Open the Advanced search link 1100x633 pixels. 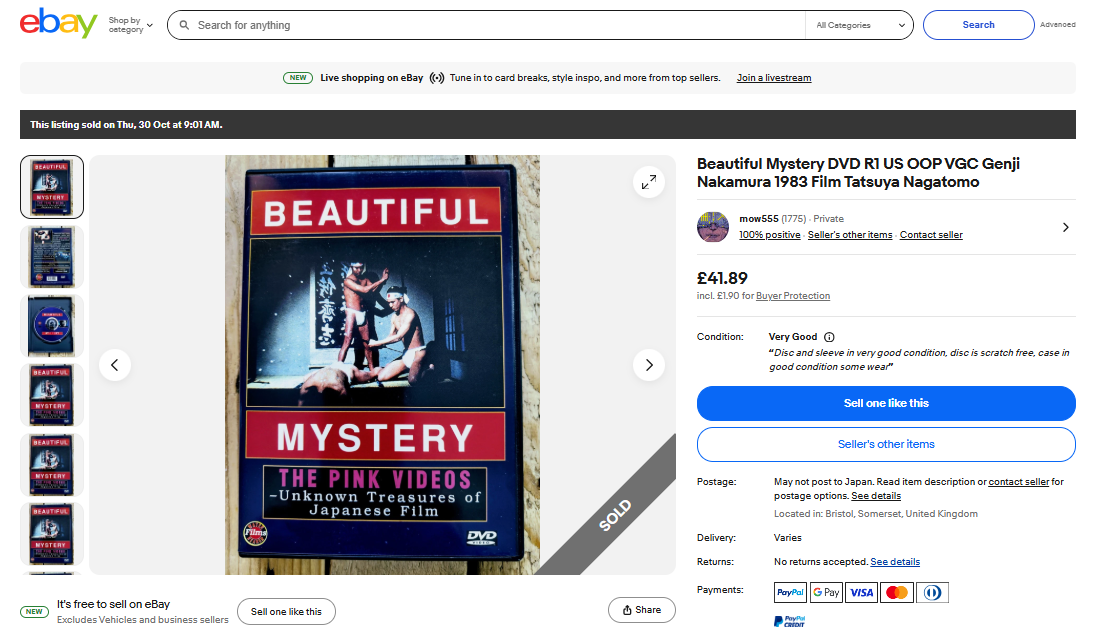click(x=1057, y=25)
